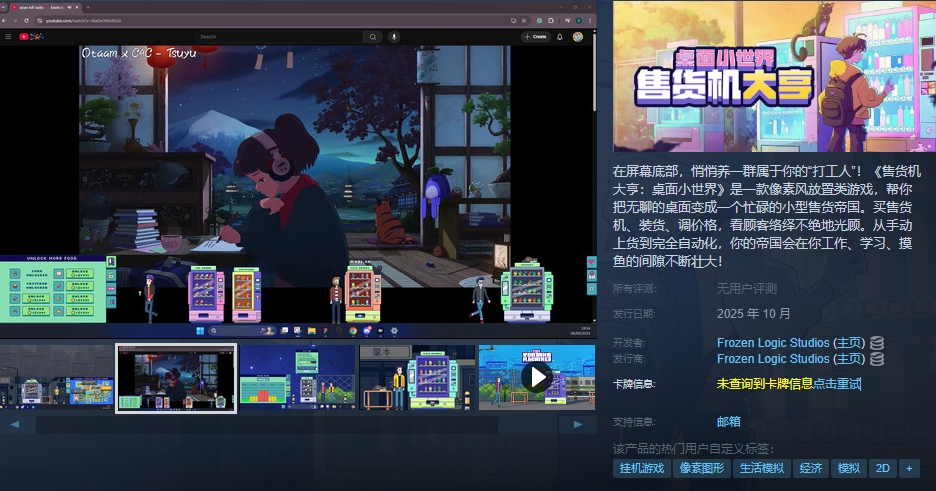The image size is (936, 491).
Task: Open the publisher's 主页 homepage link
Action: click(848, 359)
